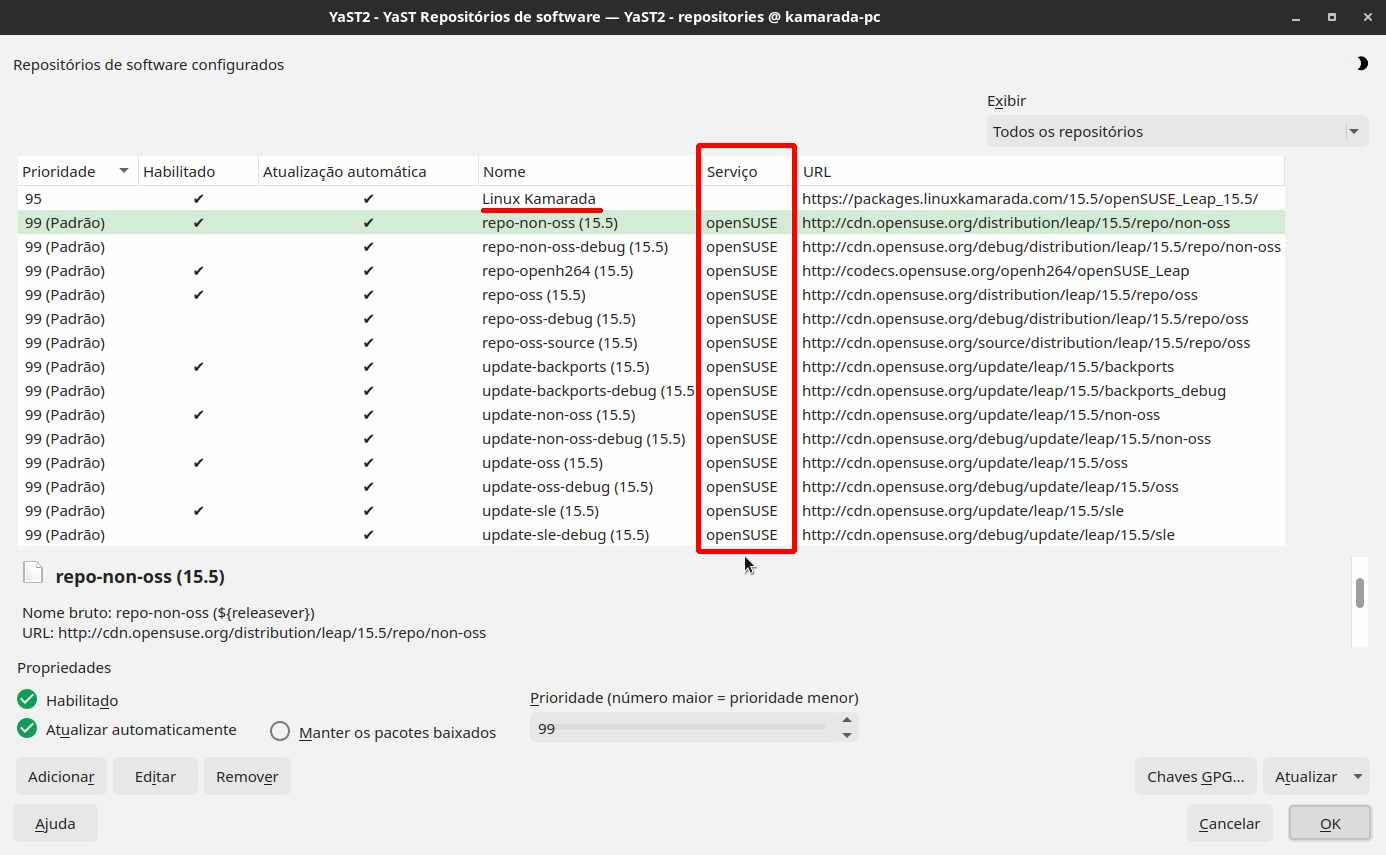Click the Adicionar button

(x=61, y=776)
